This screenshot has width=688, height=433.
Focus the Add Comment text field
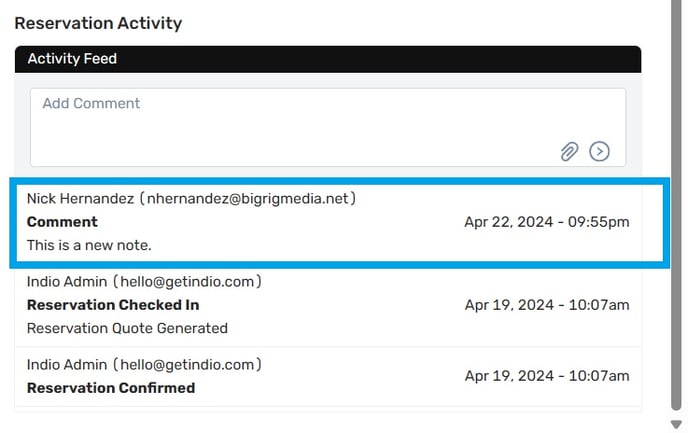(328, 127)
